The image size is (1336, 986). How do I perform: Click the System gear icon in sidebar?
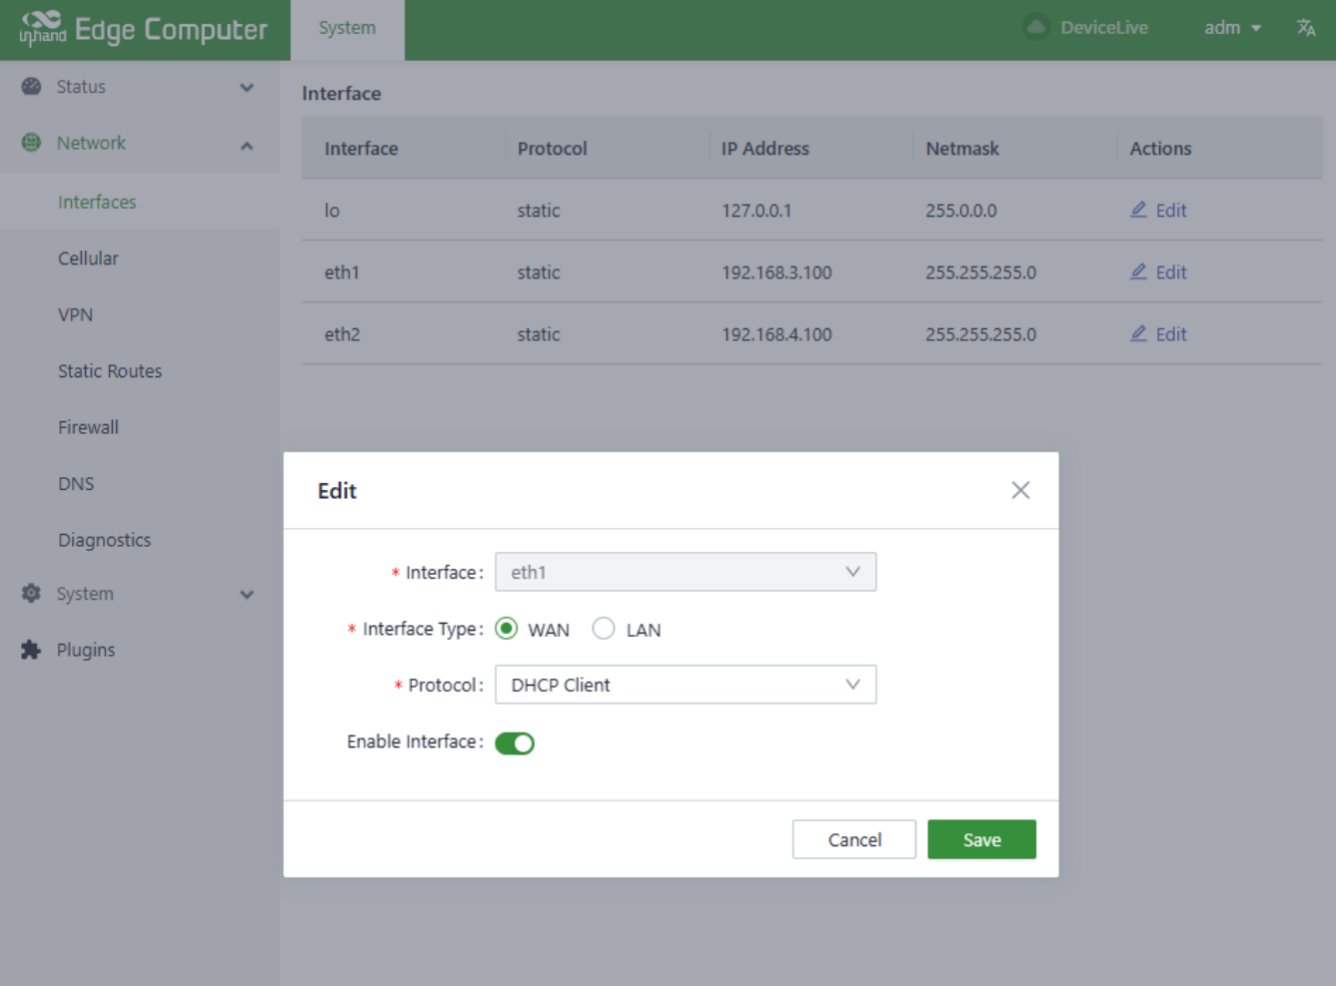(32, 594)
